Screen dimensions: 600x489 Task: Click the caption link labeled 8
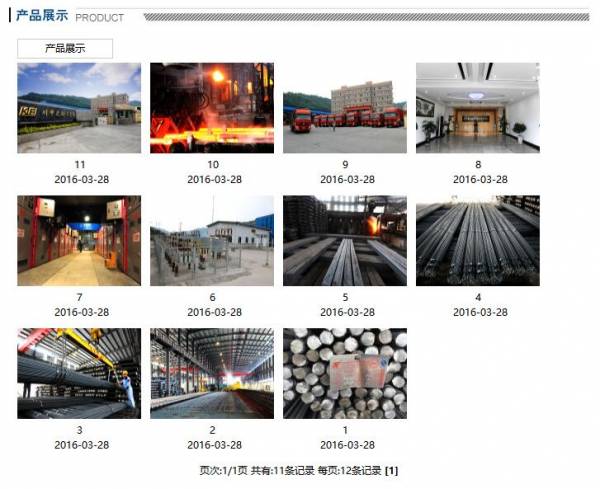(478, 165)
